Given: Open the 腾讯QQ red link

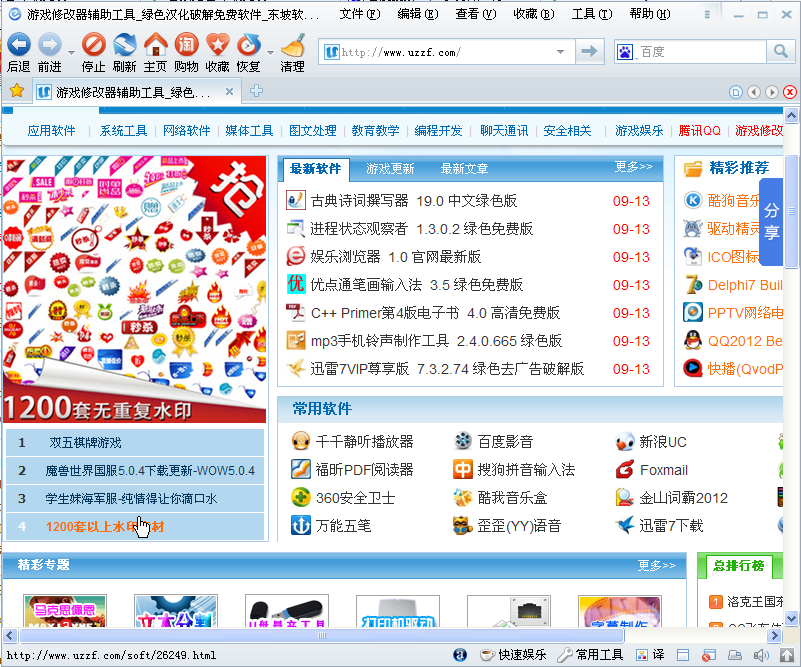Looking at the screenshot, I should click(699, 131).
